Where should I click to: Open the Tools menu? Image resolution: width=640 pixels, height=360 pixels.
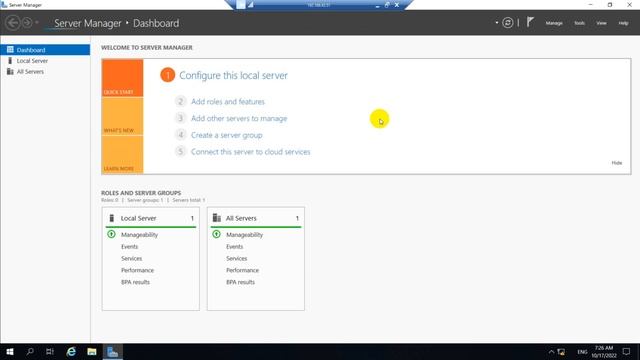click(579, 23)
